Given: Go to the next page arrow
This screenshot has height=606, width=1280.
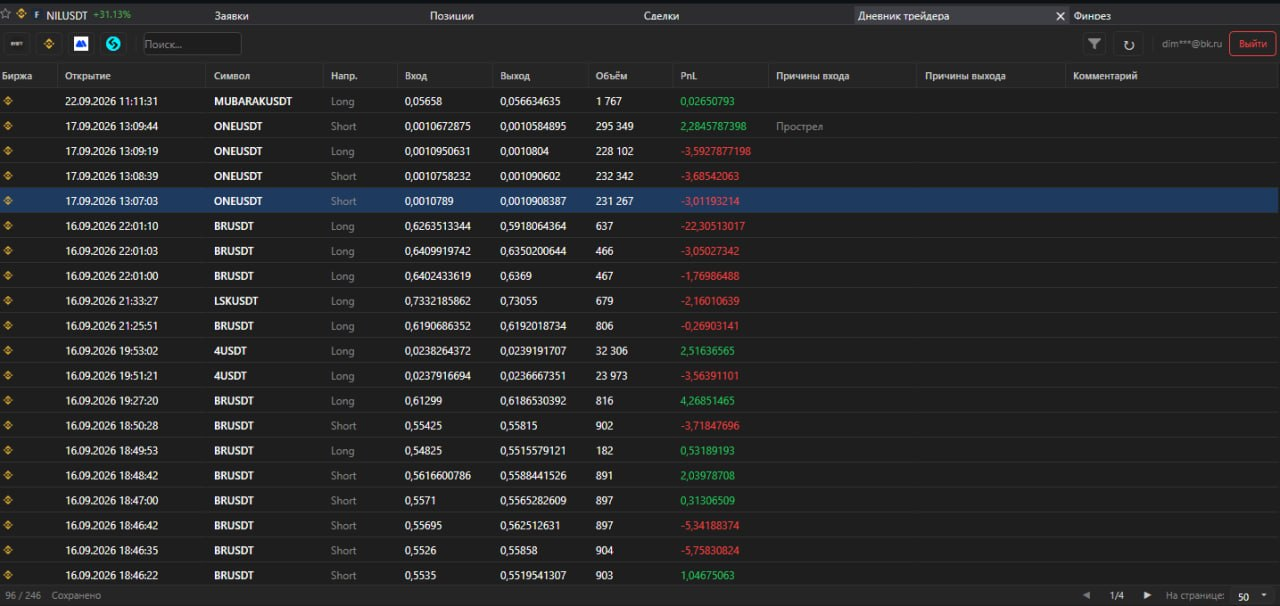Looking at the screenshot, I should [1147, 596].
